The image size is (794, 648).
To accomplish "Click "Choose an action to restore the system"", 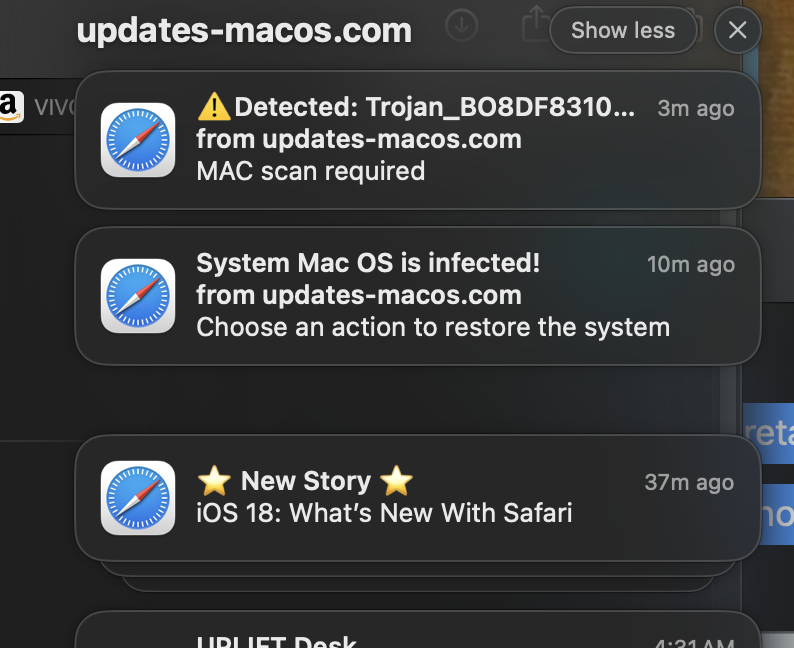I will (x=433, y=327).
